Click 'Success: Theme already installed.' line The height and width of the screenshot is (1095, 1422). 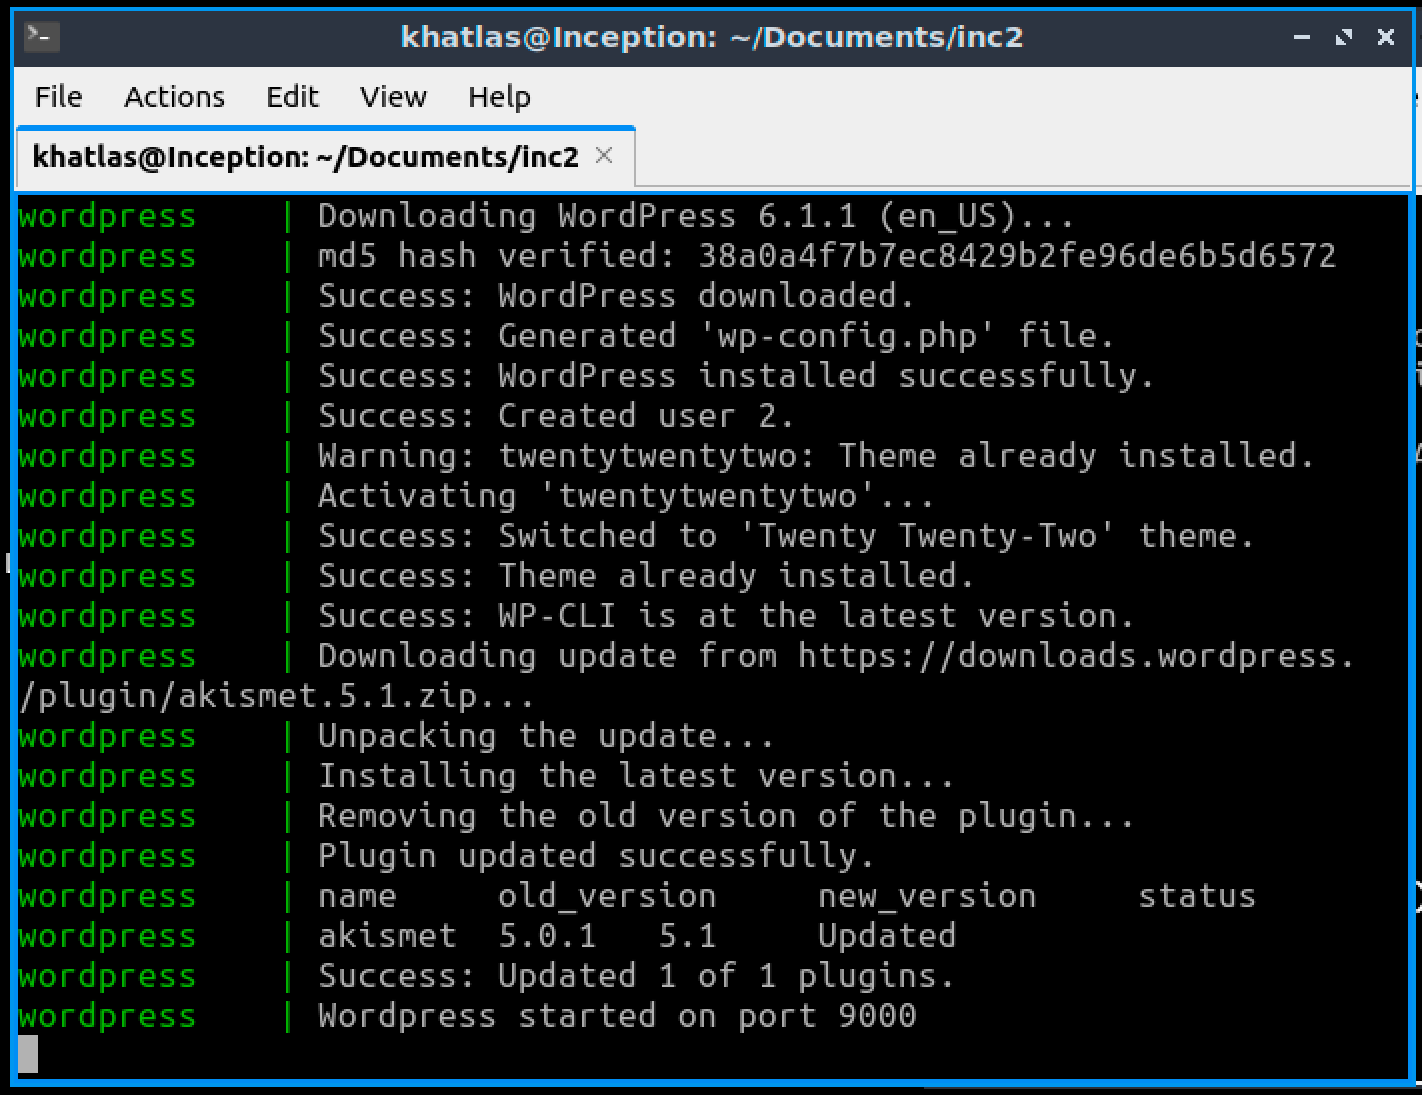(x=646, y=576)
